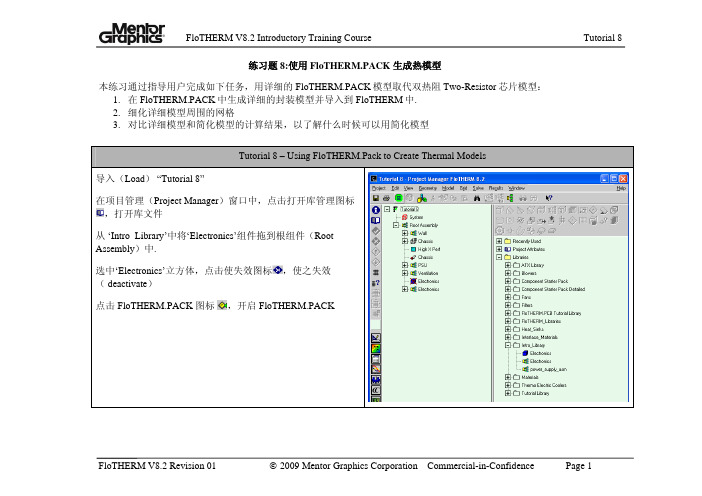Click the yellow Libraries folder icon
The height and width of the screenshot is (496, 702).
coord(508,257)
